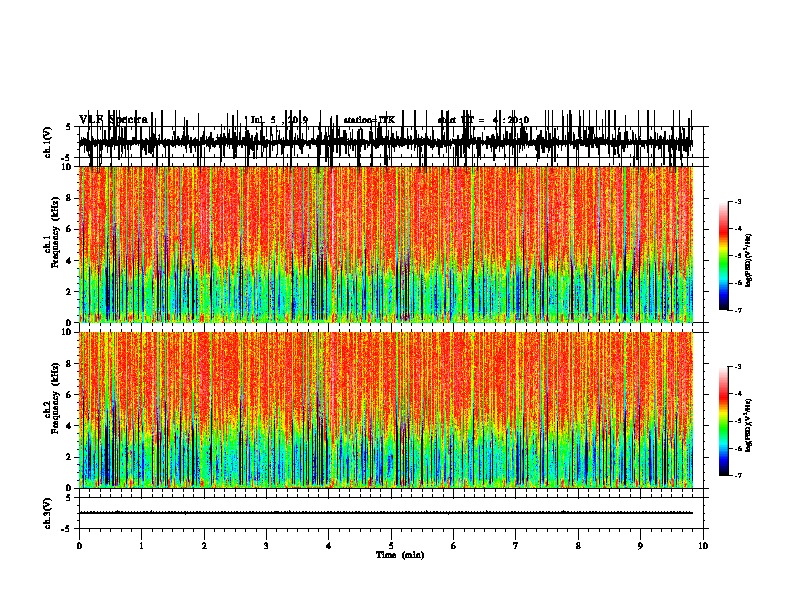Image resolution: width=792 pixels, height=612 pixels.
Task: Click the log PSD label by ch.2 color bar
Action: pos(748,425)
